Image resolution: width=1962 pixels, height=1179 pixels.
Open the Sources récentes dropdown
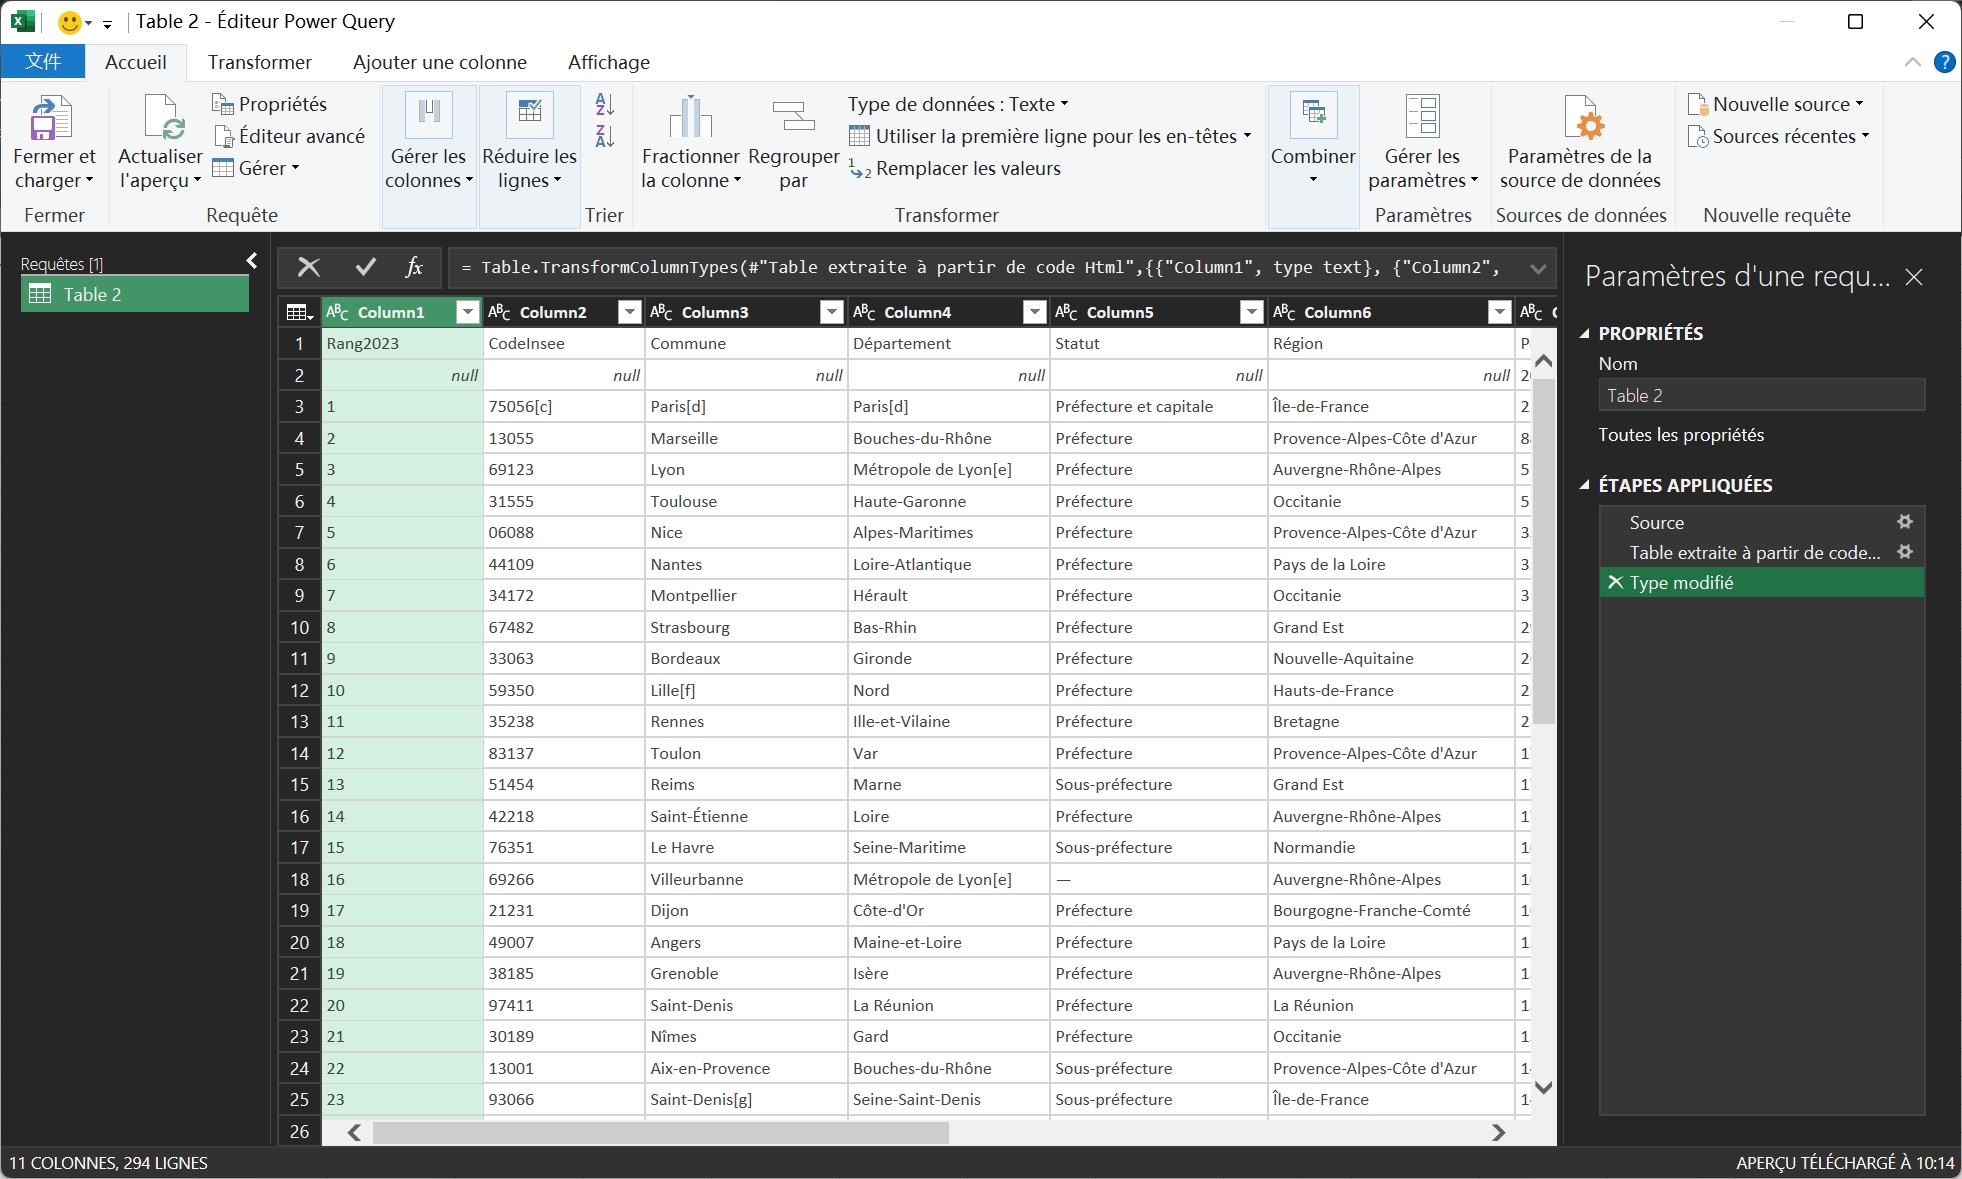[x=1778, y=136]
